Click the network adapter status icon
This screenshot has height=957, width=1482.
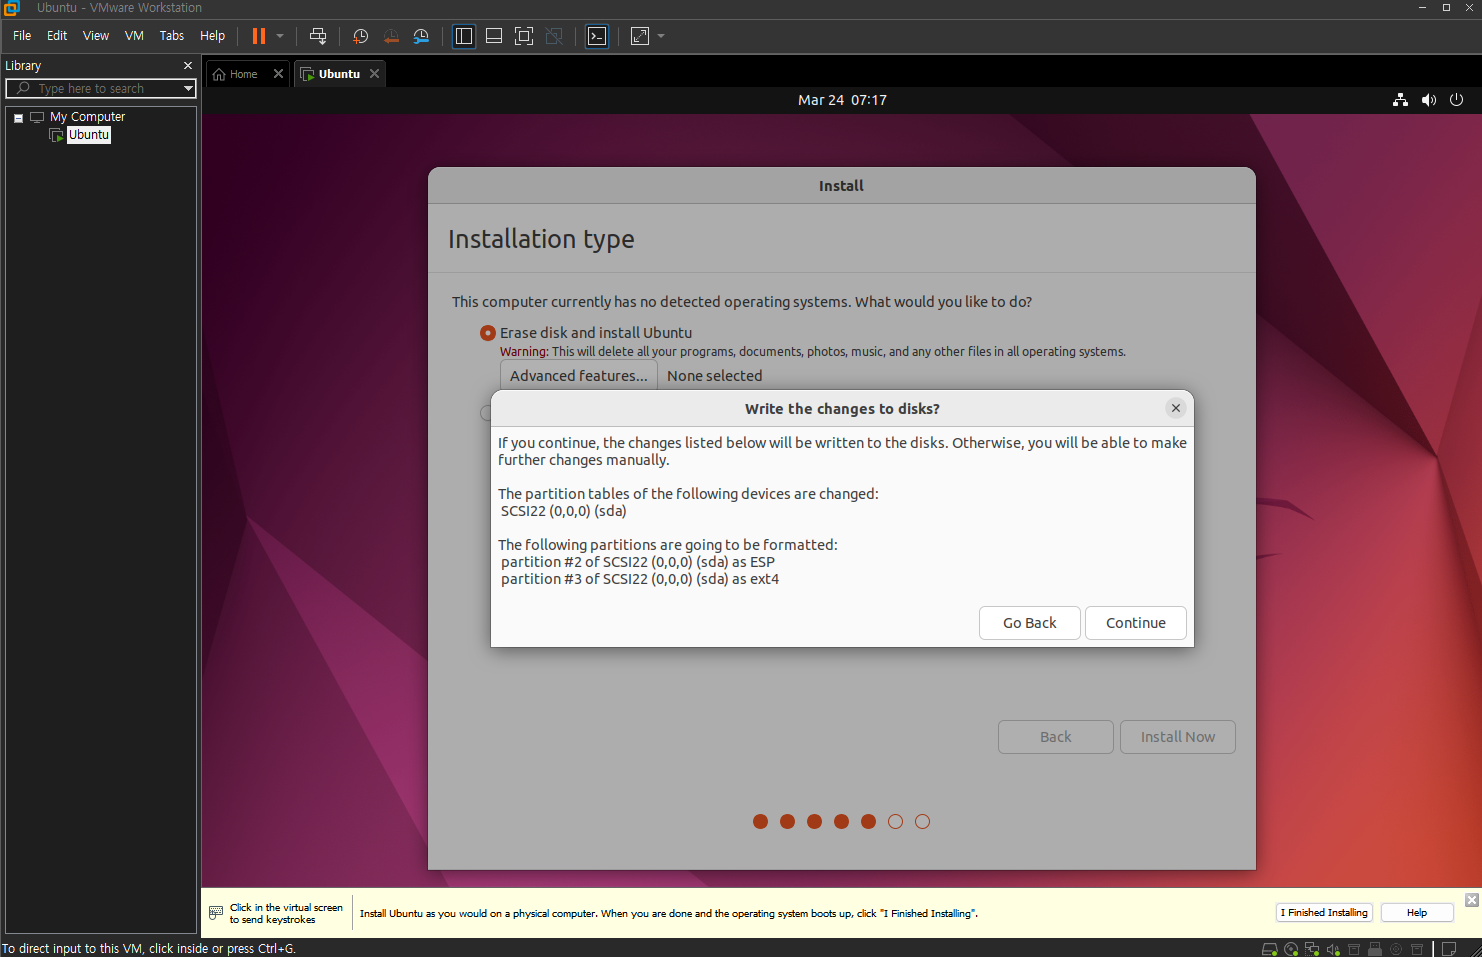pyautogui.click(x=1312, y=949)
